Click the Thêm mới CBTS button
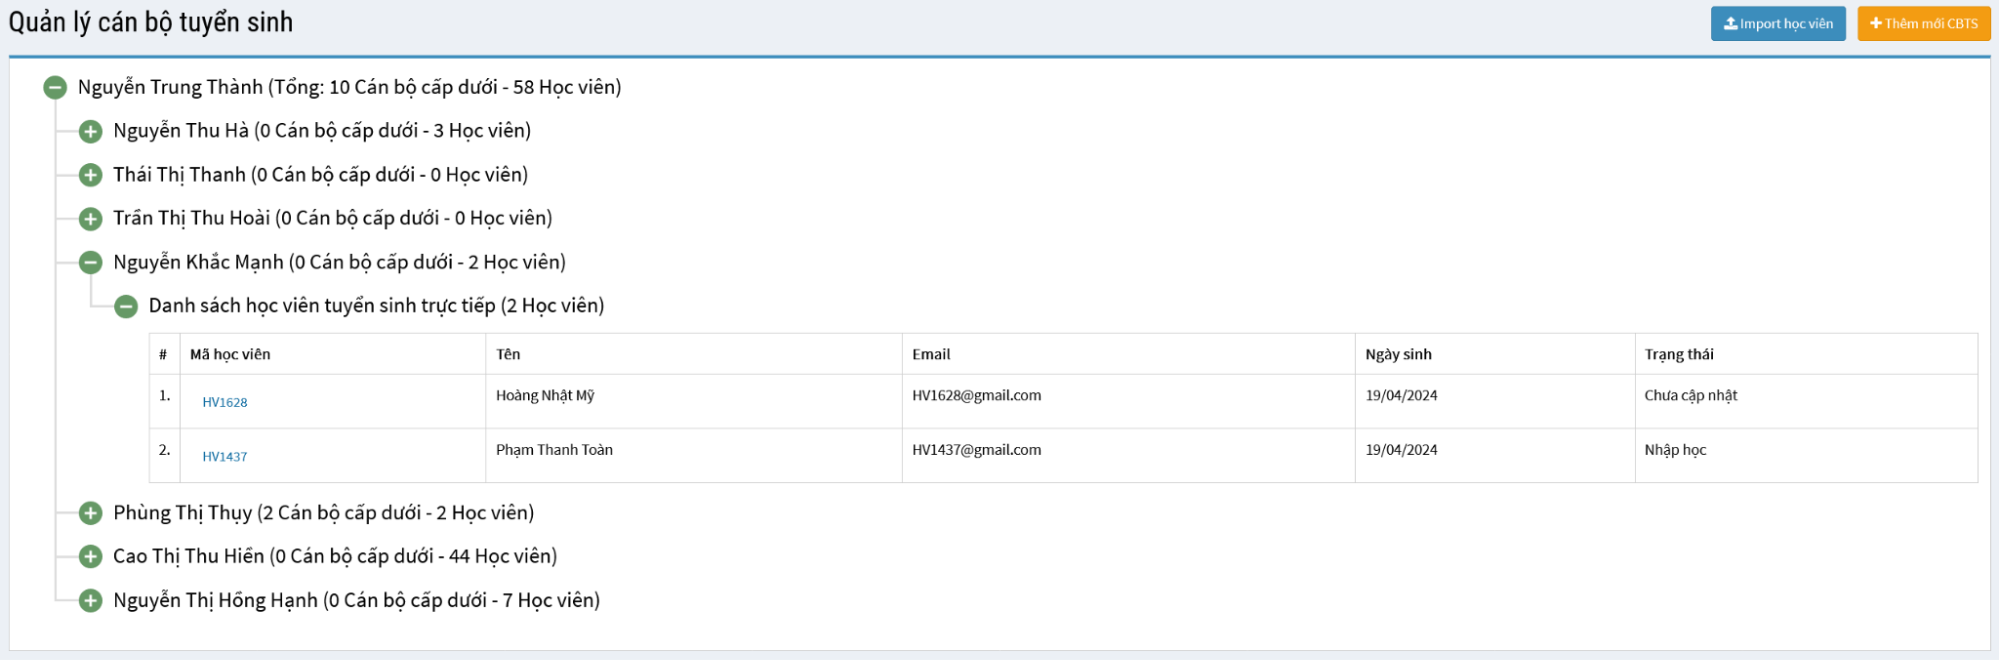Image resolution: width=1999 pixels, height=660 pixels. coord(1923,24)
